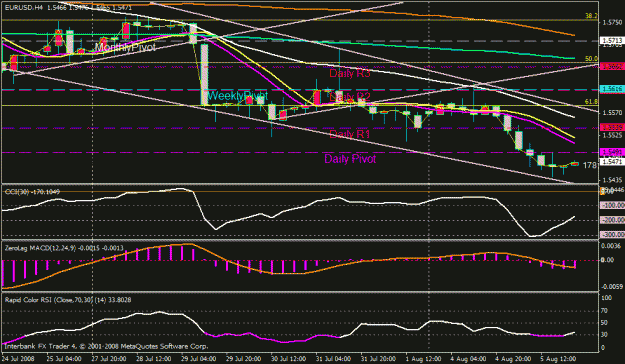The width and height of the screenshot is (625, 364).
Task: Click the 31 Jul 20:00 time label
Action: 379,358
